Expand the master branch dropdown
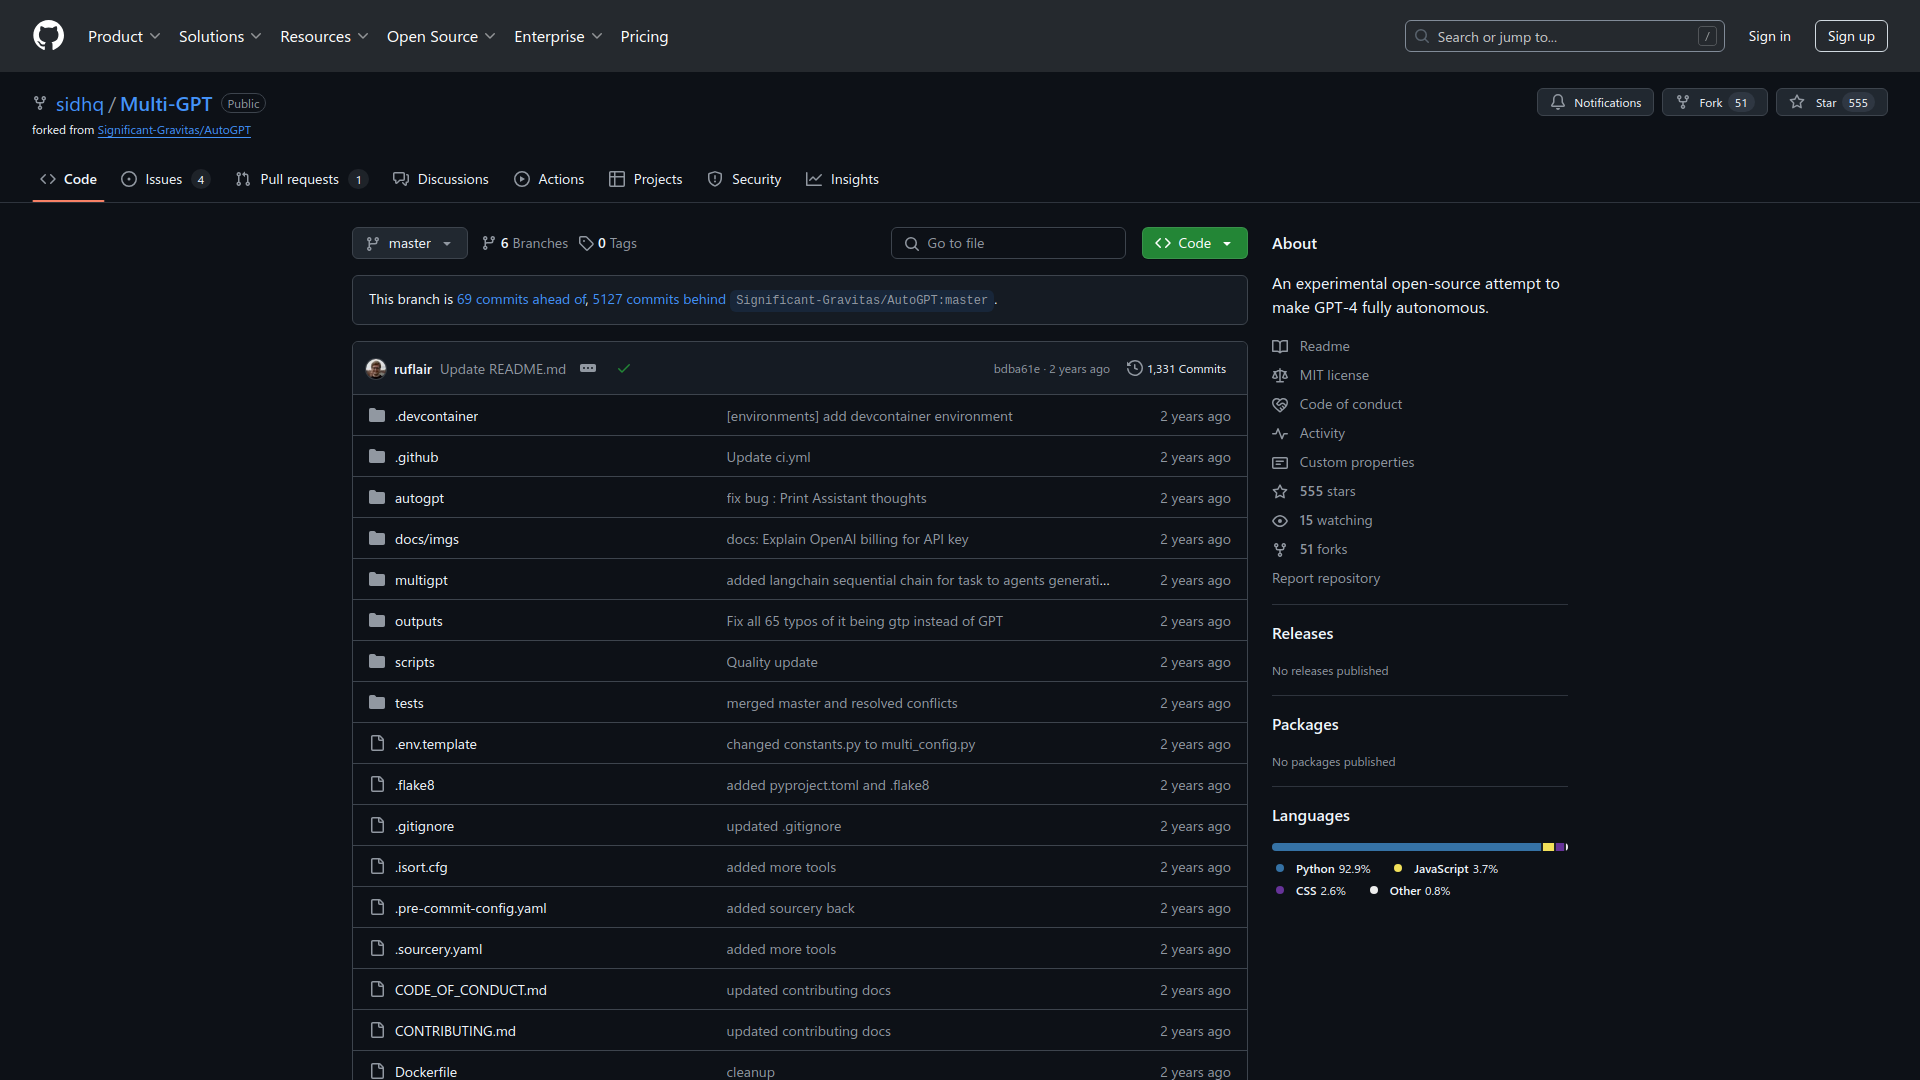 coord(447,243)
